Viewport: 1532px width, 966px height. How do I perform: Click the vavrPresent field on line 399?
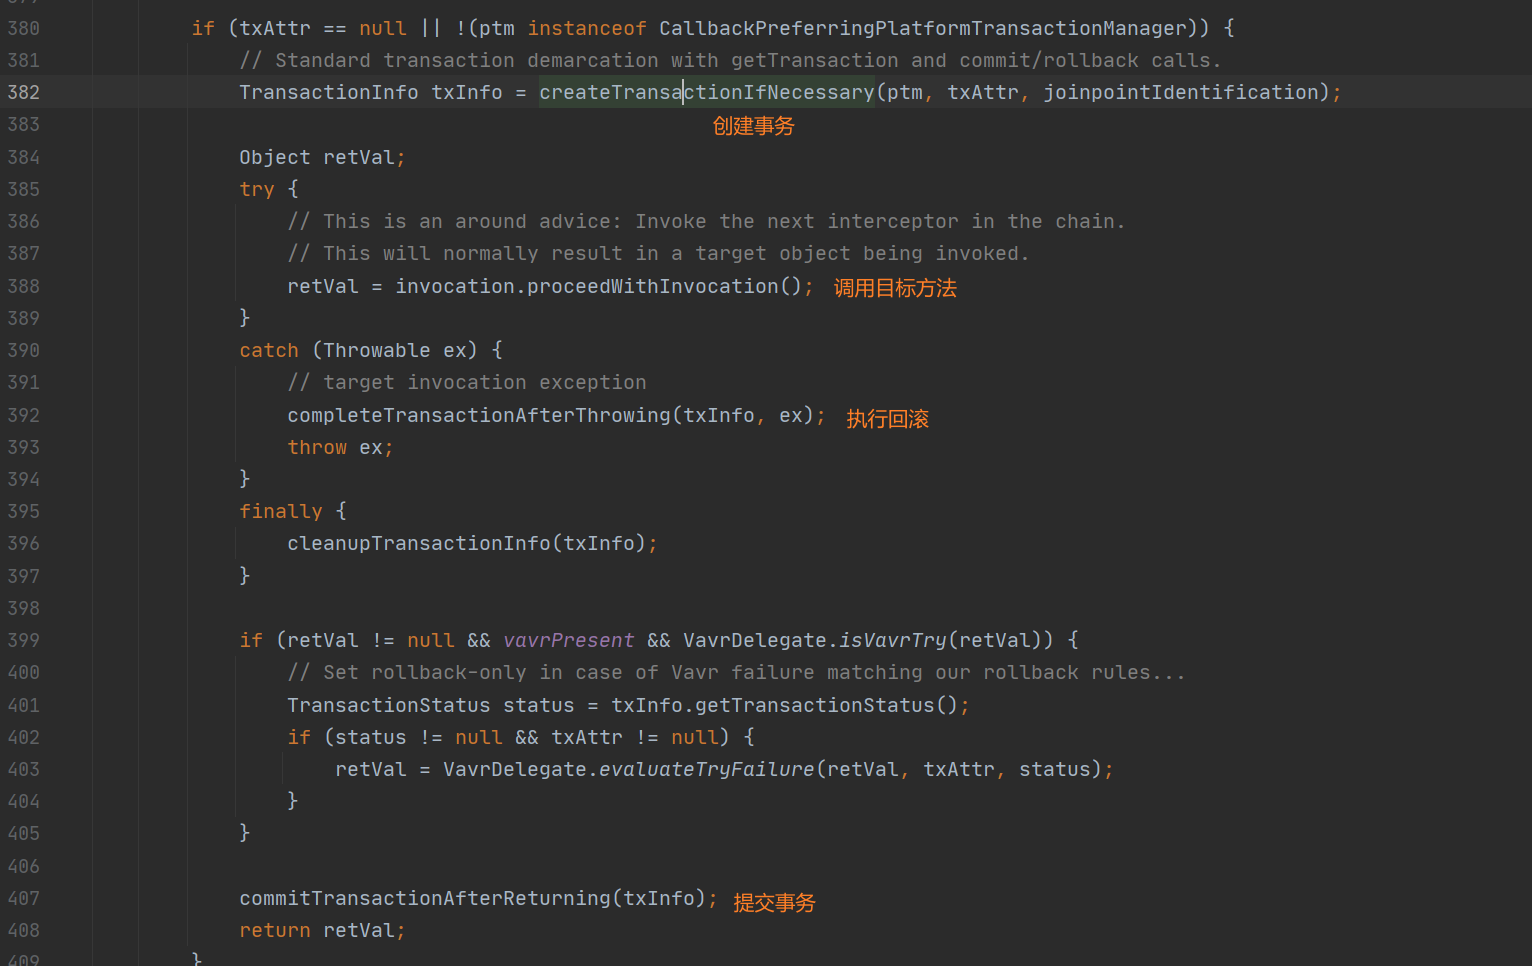point(569,640)
